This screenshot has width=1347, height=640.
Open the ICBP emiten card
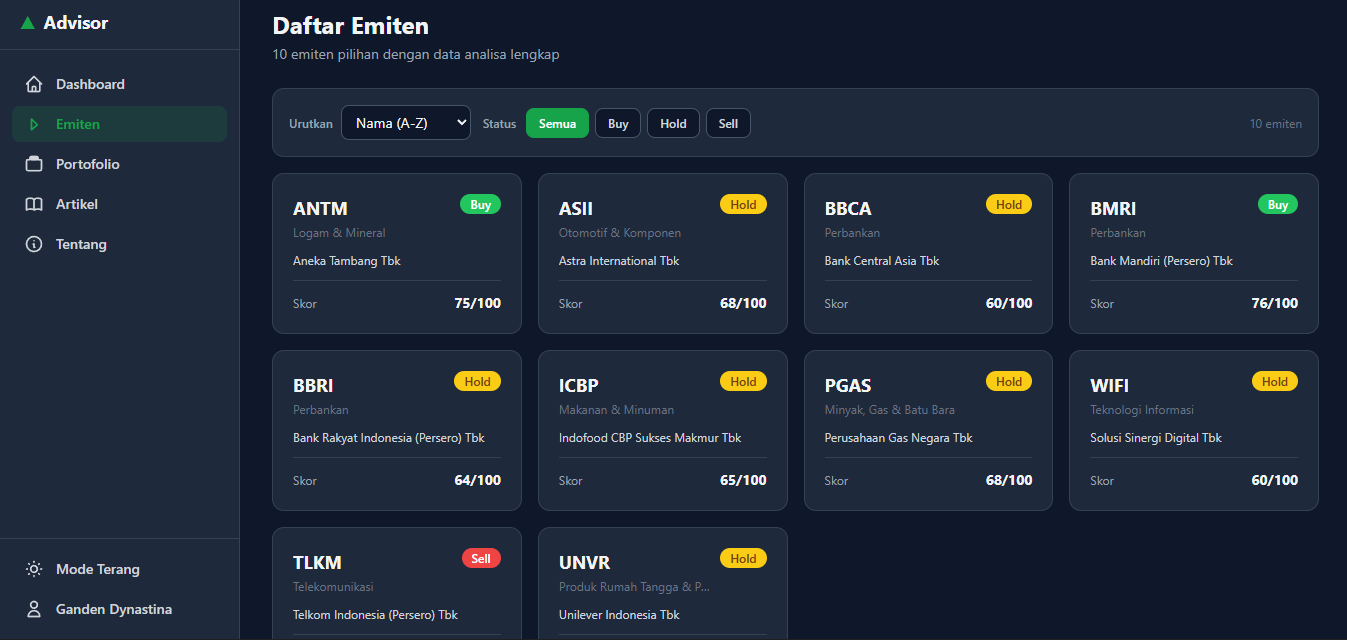coord(663,430)
